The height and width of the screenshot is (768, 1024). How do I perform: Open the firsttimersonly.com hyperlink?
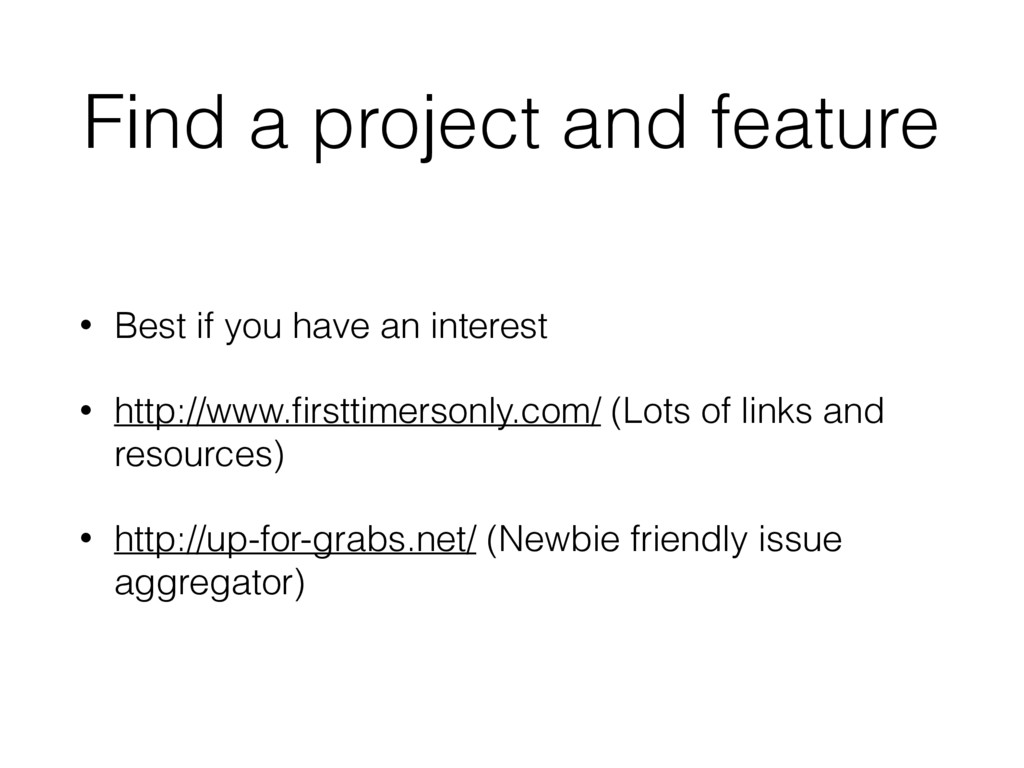(x=357, y=412)
